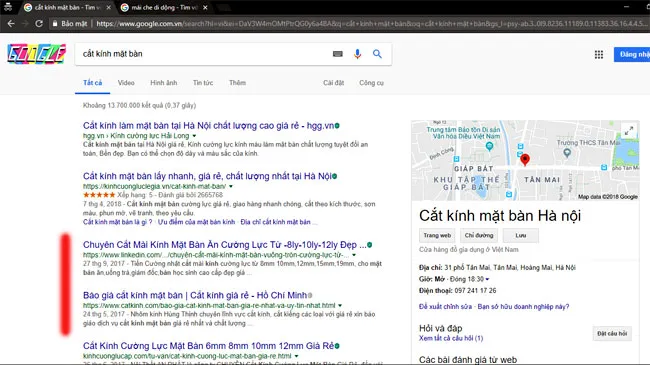Viewport: 650px width, 365px height.
Task: Open sitelink 'Ưu điểm của mặt bàn kính'
Action: click(x=196, y=222)
